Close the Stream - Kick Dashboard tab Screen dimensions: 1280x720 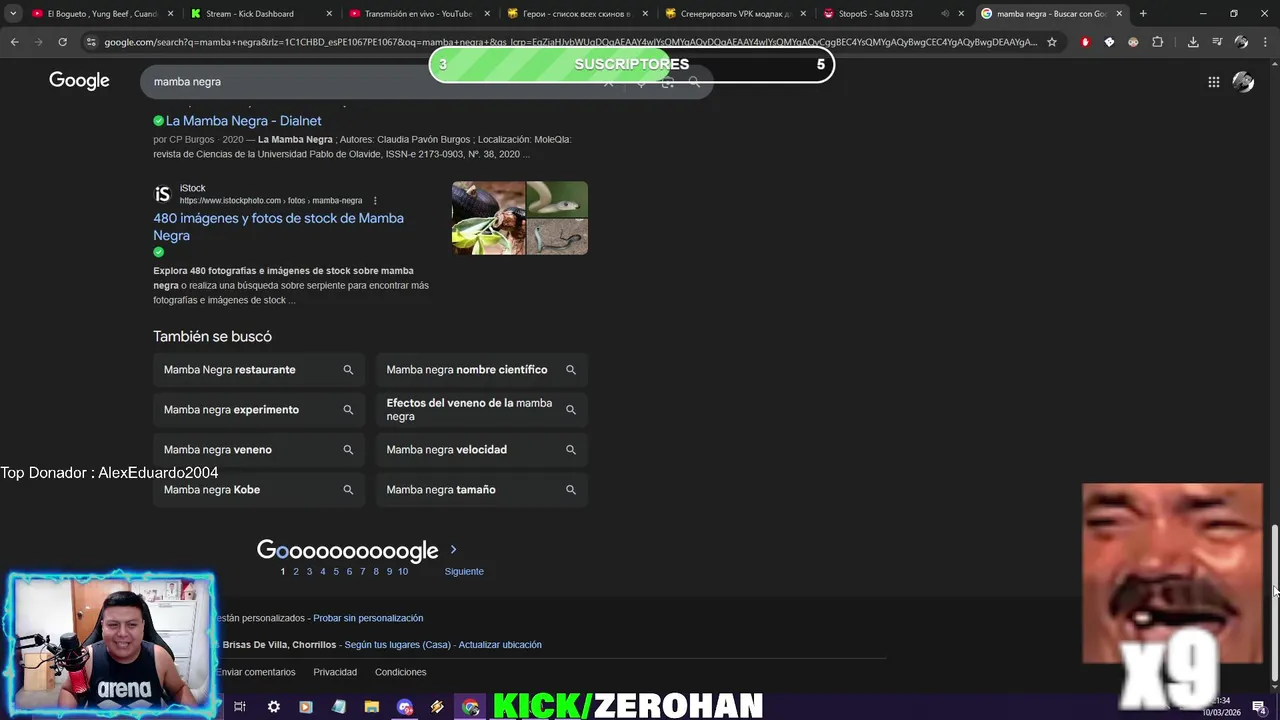click(x=328, y=14)
